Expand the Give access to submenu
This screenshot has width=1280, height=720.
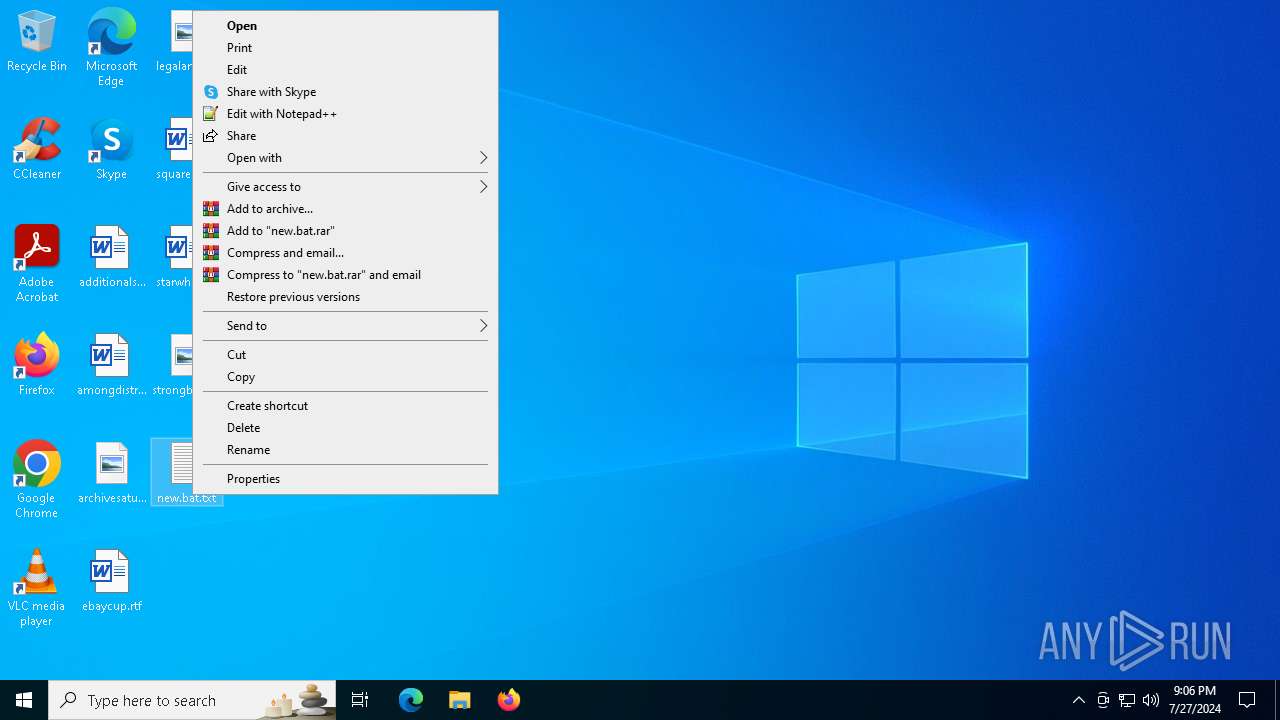click(345, 187)
